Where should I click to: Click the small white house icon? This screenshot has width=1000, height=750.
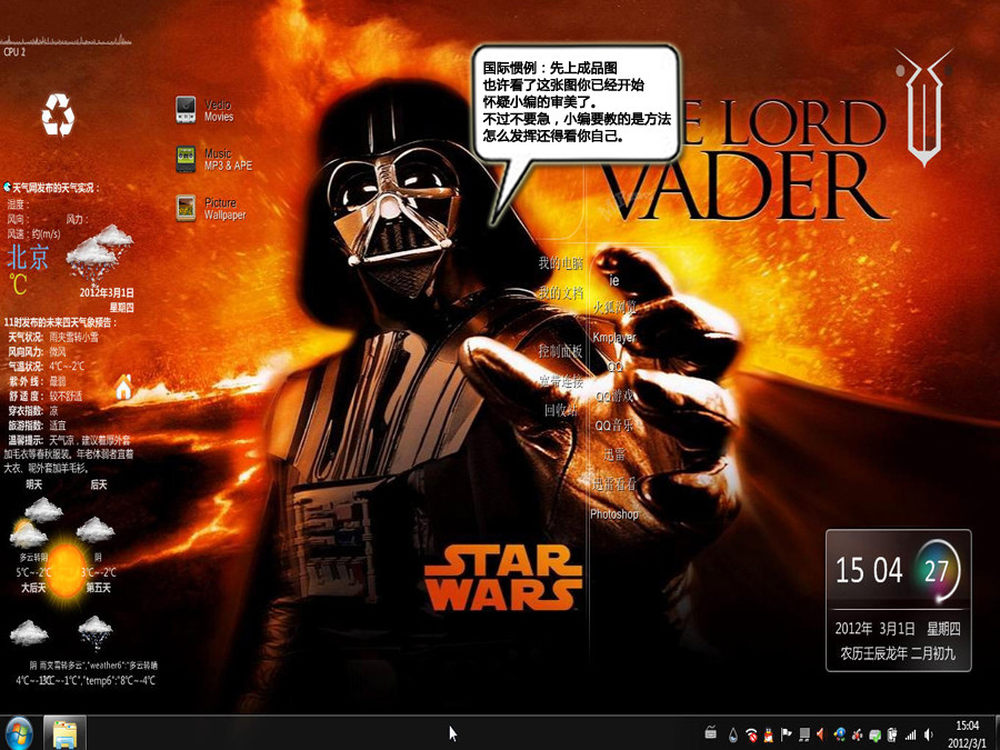click(124, 388)
